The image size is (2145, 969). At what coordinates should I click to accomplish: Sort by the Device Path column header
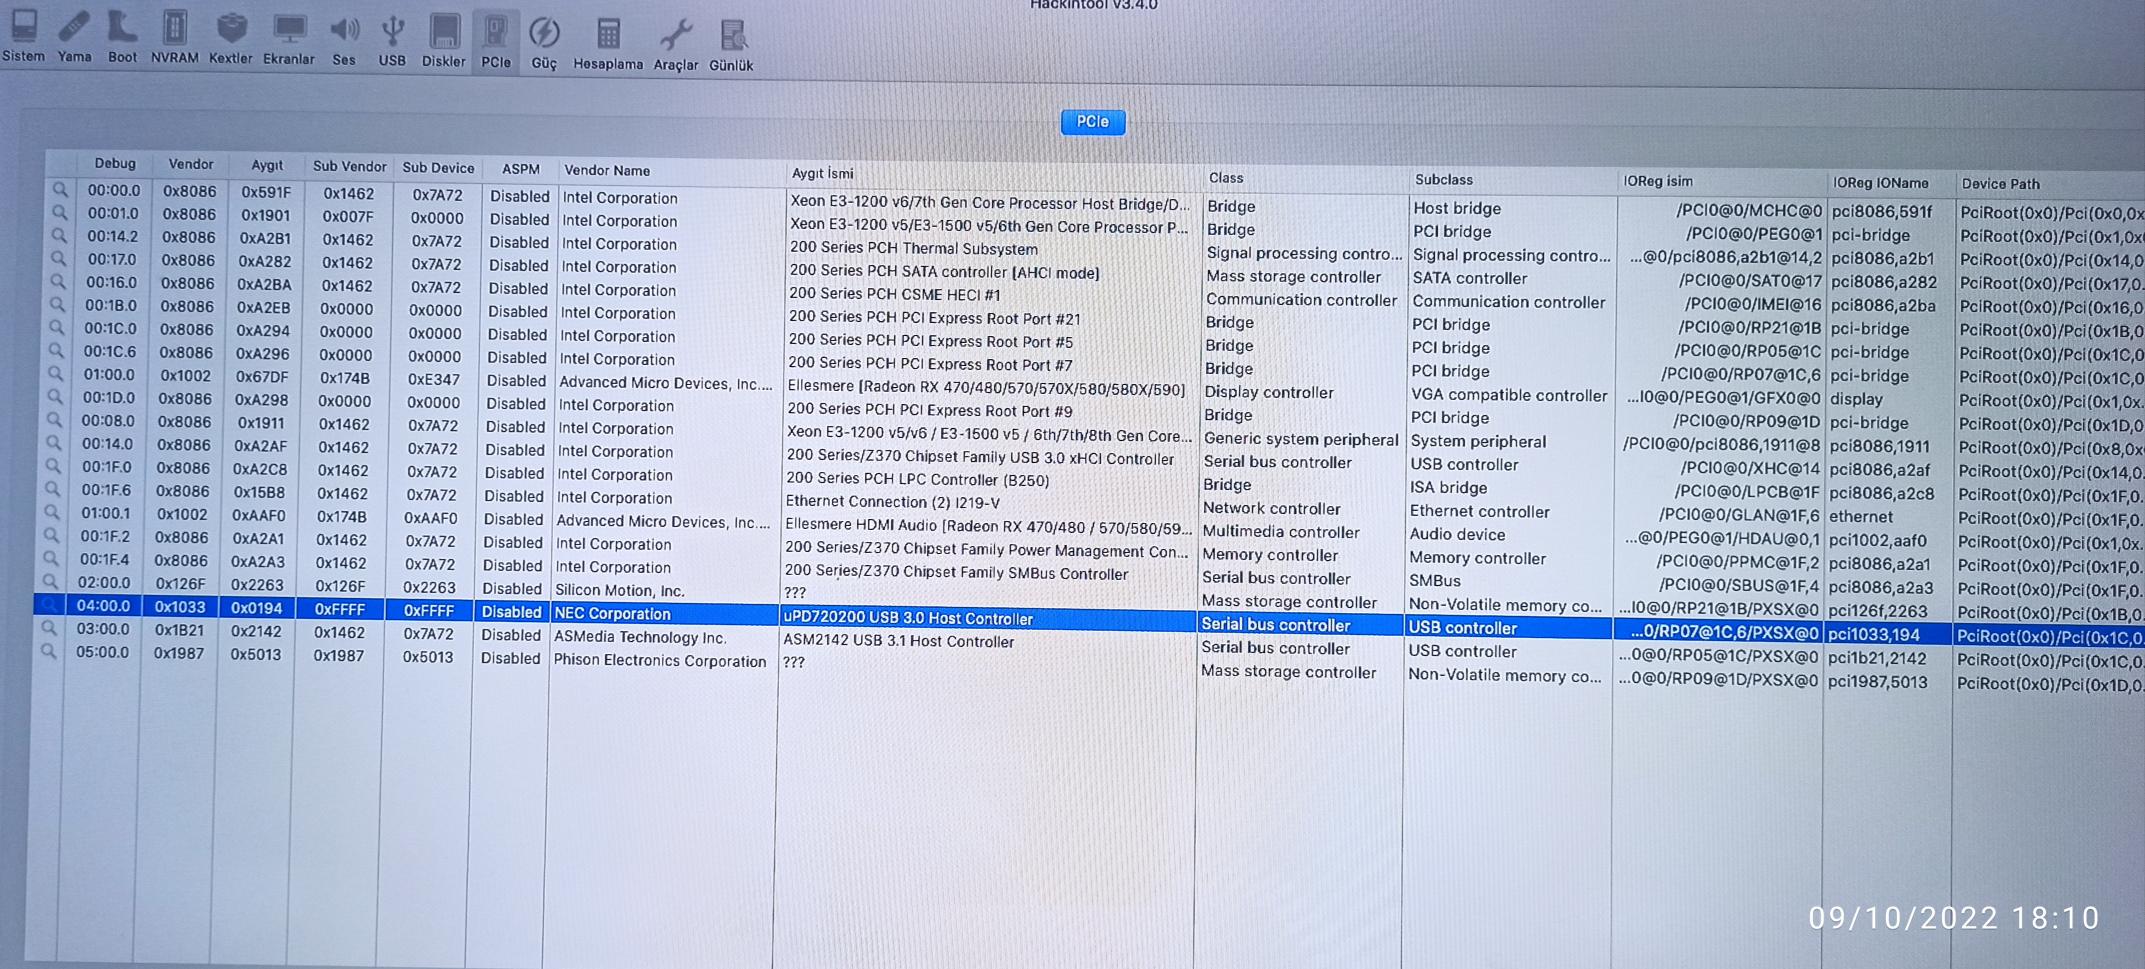pos(2001,184)
